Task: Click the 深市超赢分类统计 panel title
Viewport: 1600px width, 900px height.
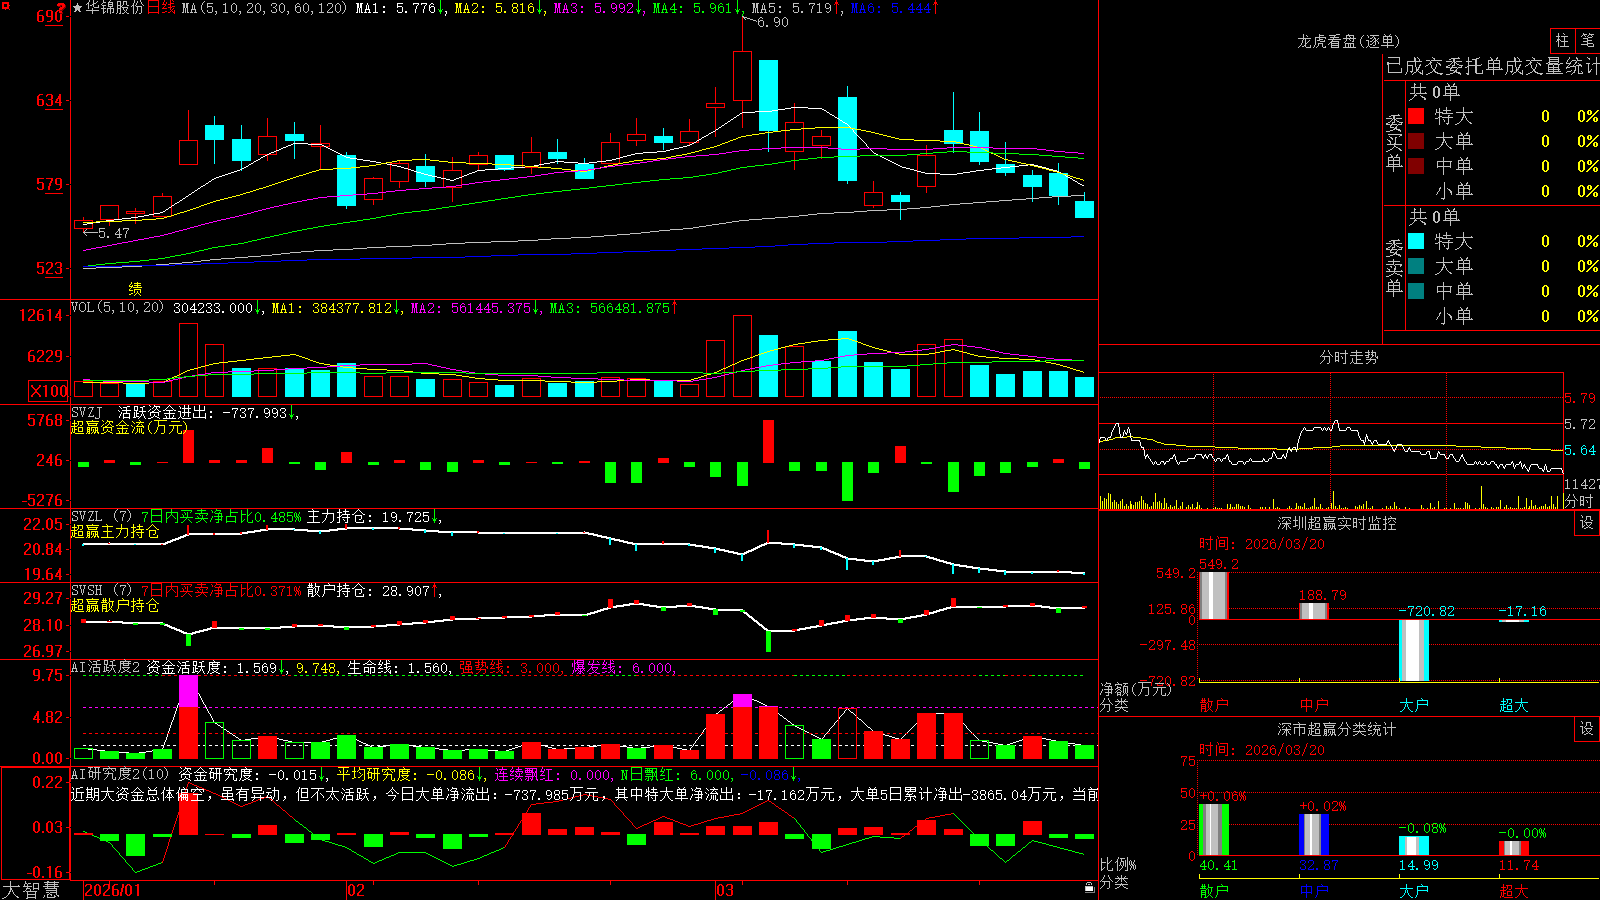Action: pyautogui.click(x=1337, y=729)
